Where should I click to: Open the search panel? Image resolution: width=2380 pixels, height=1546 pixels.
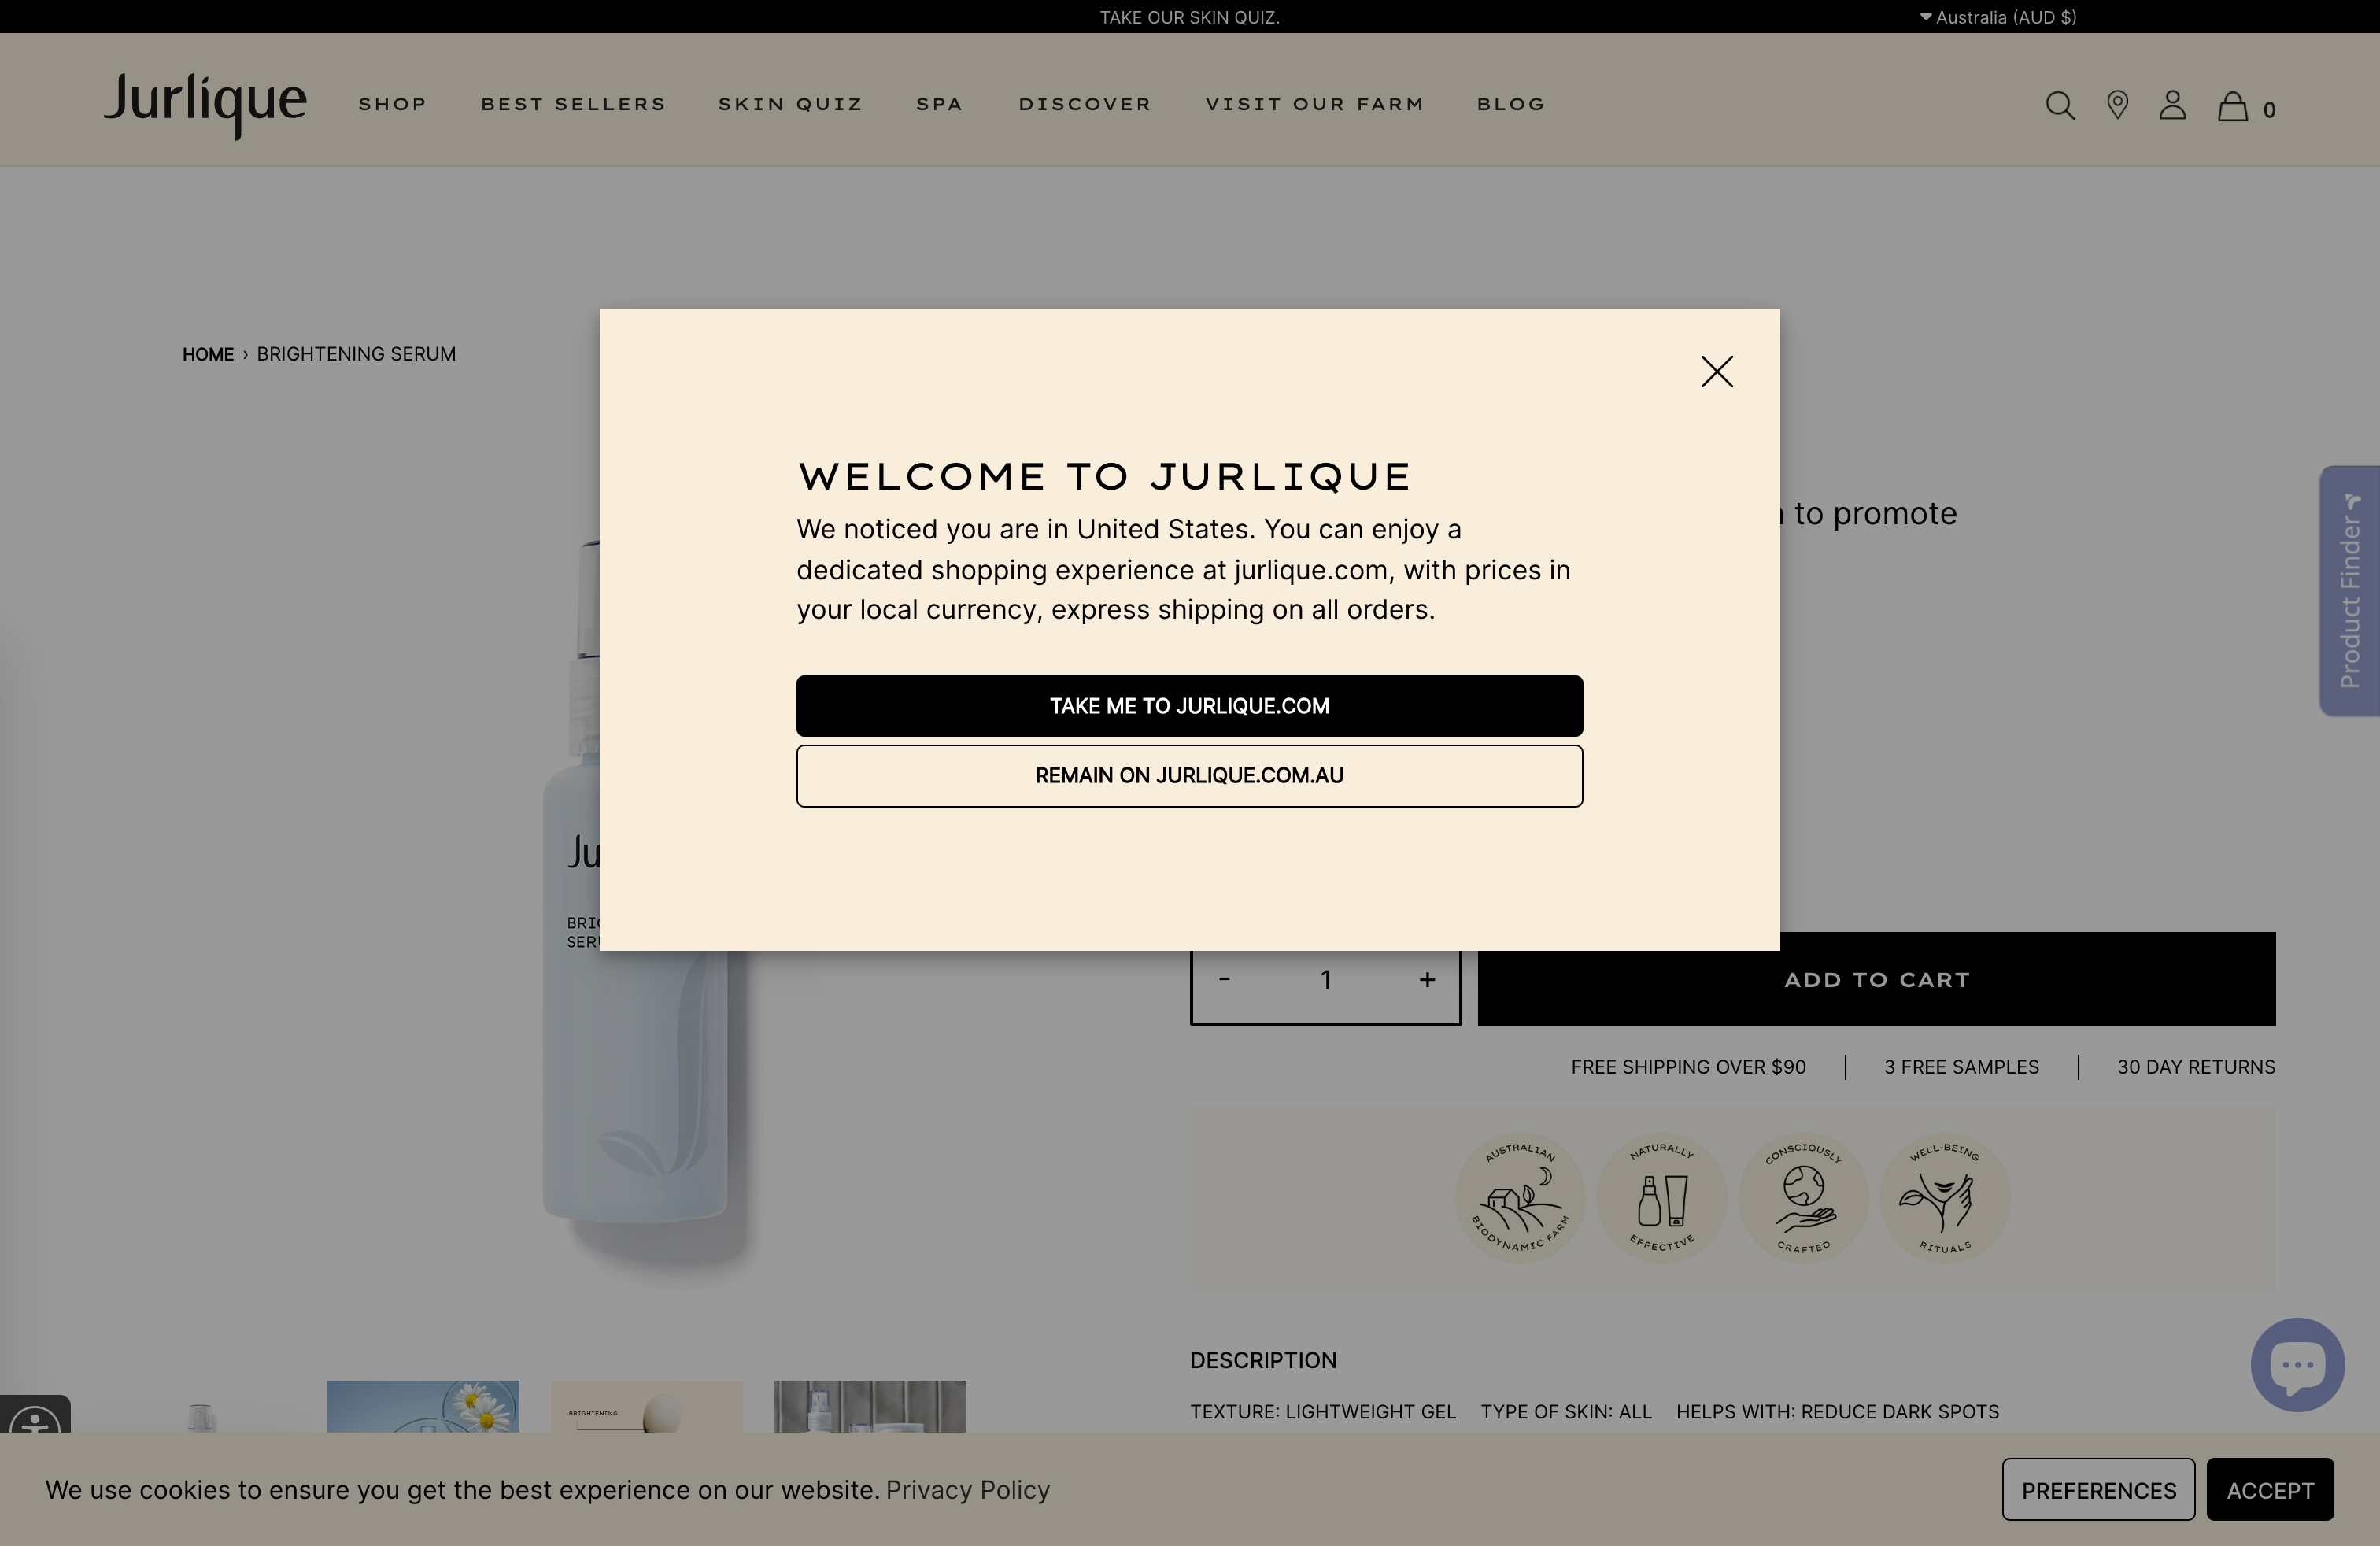click(x=2060, y=105)
